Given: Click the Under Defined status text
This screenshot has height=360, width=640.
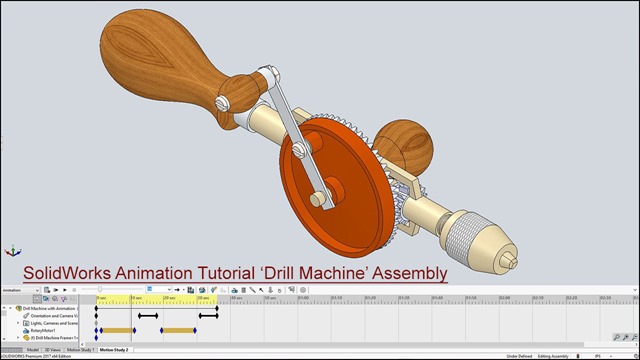Looking at the screenshot, I should point(519,356).
